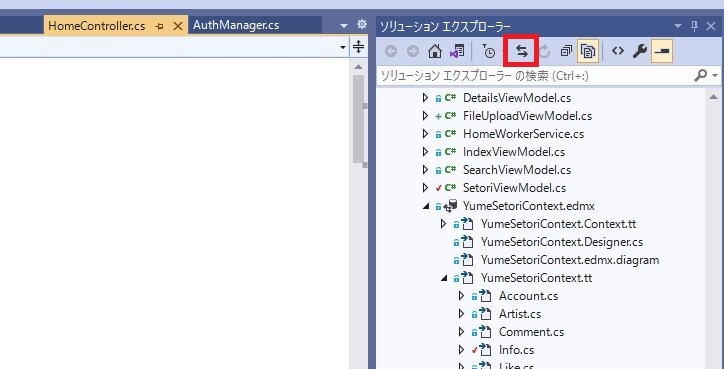The image size is (724, 369).
Task: Click the C# icon beside SetoriViewModel.cs
Action: point(450,188)
